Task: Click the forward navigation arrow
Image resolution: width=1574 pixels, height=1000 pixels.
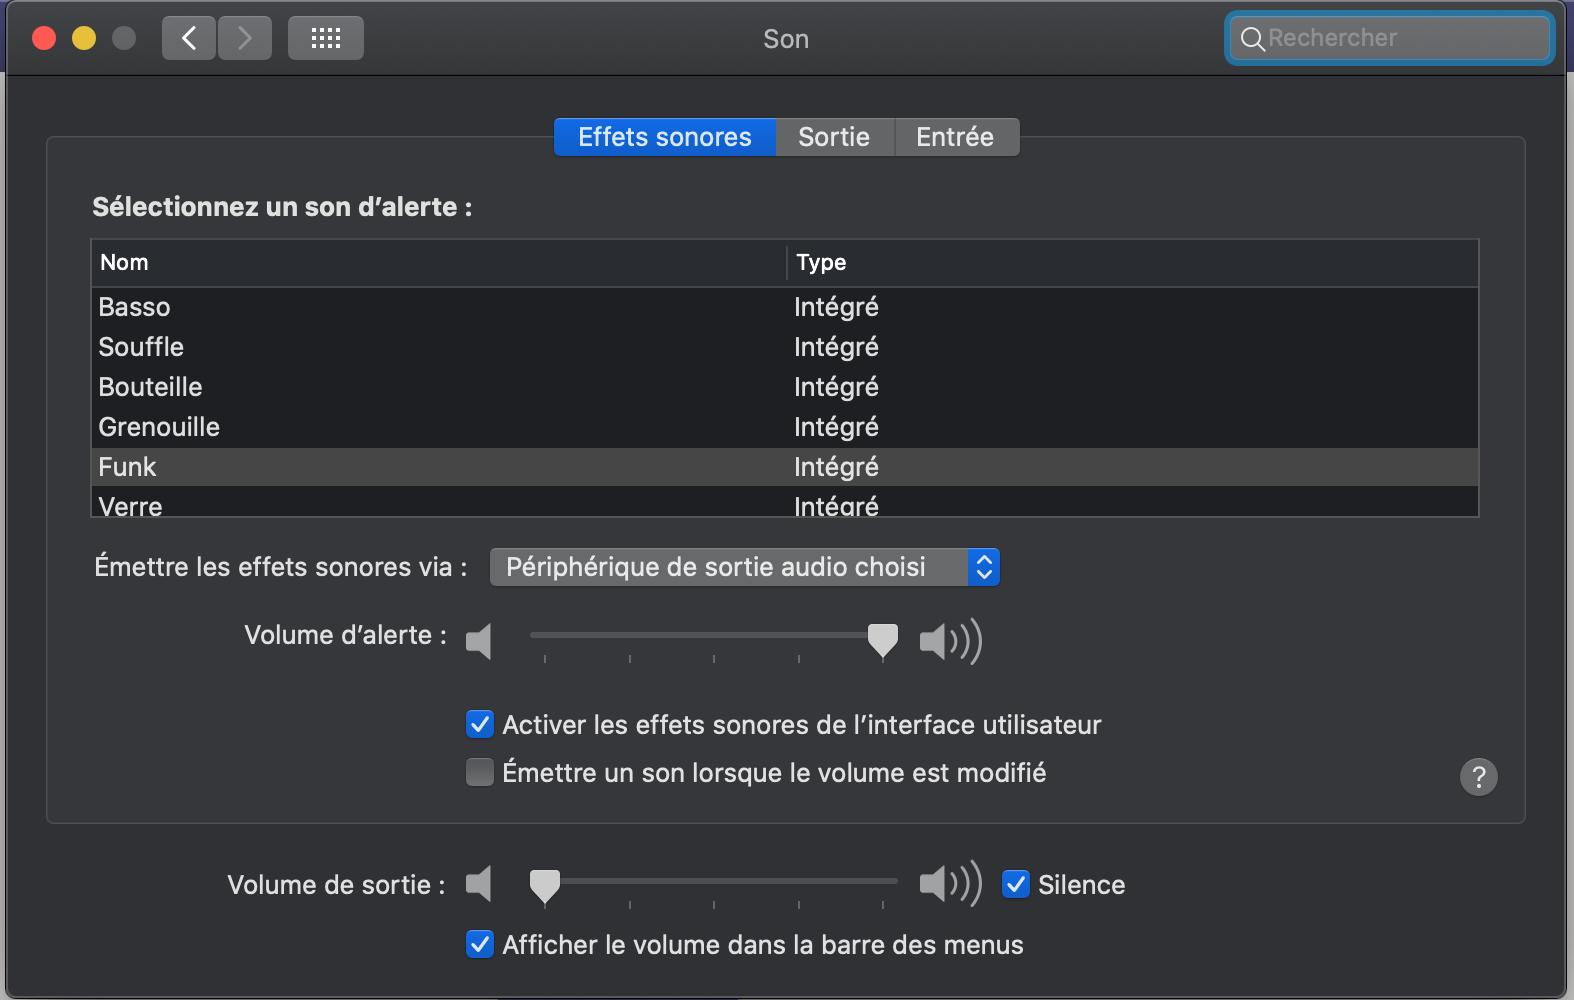Action: 245,39
